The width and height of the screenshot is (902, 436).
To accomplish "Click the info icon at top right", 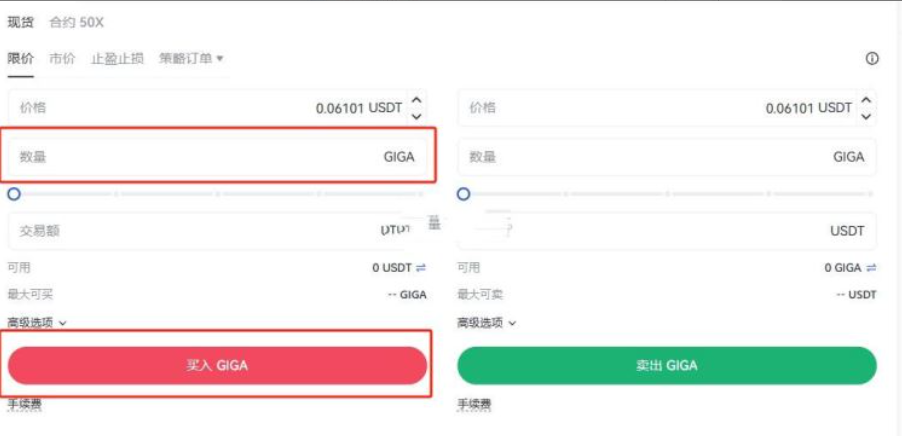I will pos(872,59).
